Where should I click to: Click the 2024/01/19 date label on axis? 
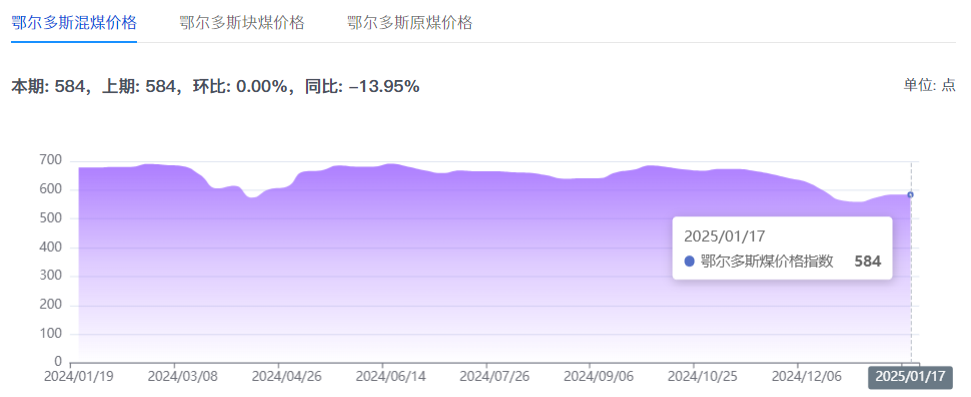(x=71, y=377)
